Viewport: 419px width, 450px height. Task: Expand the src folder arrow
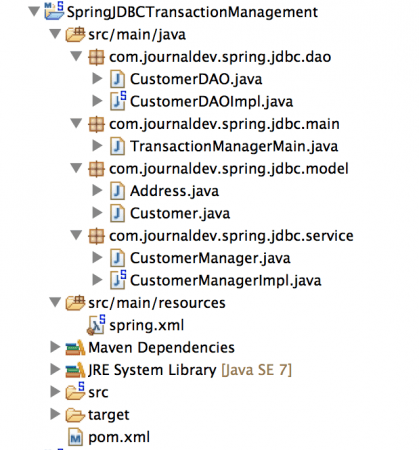[x=55, y=392]
